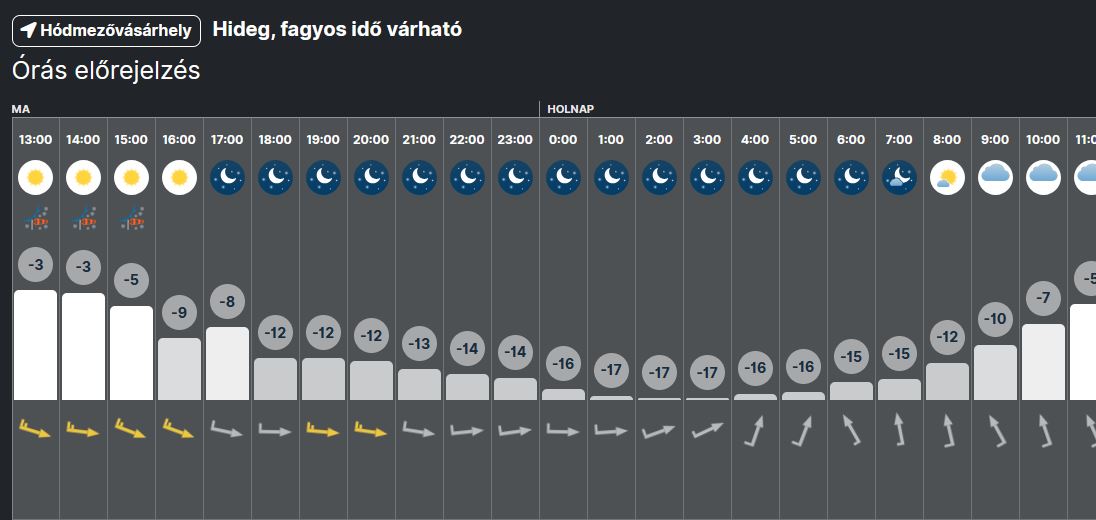Viewport: 1096px width, 520px height.
Task: Click the cloud icon at 10:00
Action: [x=1042, y=178]
